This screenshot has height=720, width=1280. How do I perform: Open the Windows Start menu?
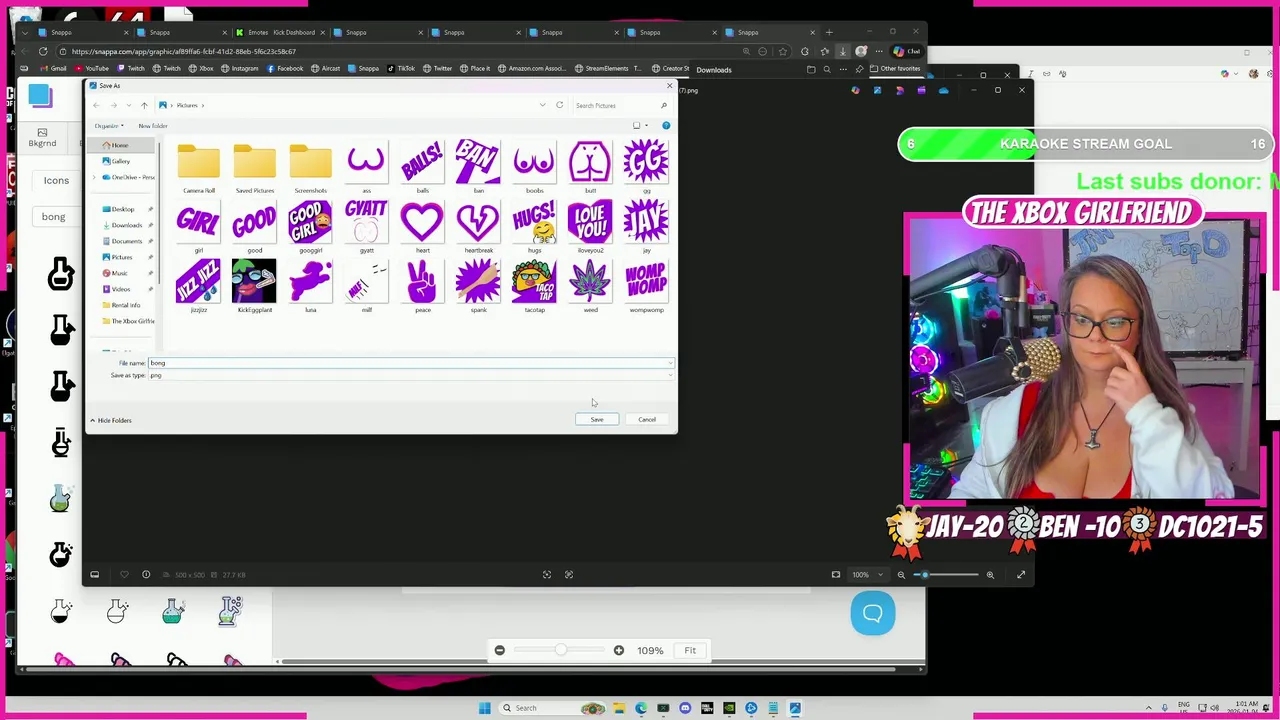click(484, 708)
